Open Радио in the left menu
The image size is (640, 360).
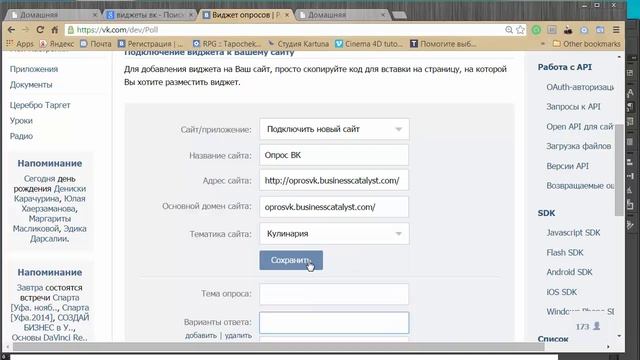(21, 136)
